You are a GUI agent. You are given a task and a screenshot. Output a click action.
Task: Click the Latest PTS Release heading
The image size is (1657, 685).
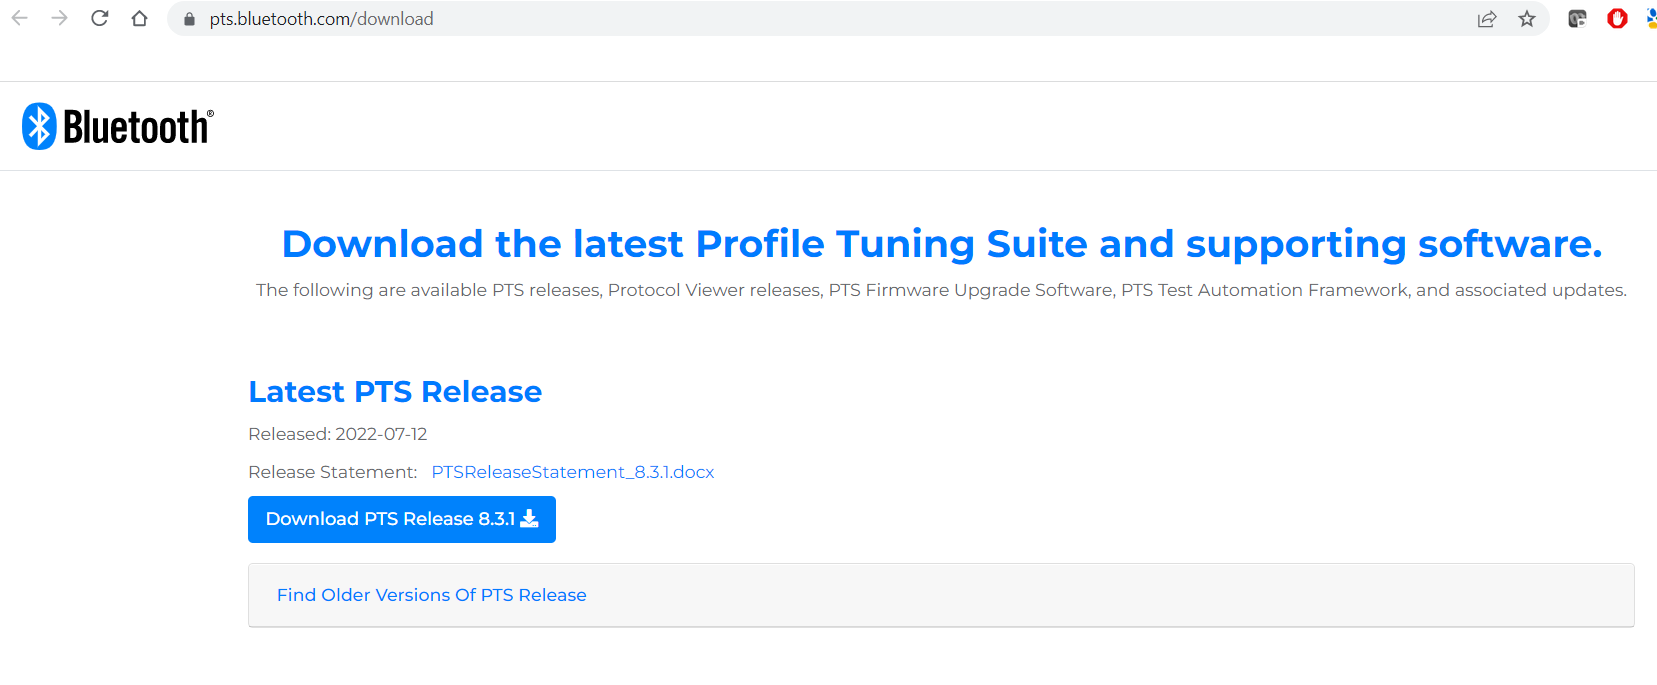click(x=395, y=392)
